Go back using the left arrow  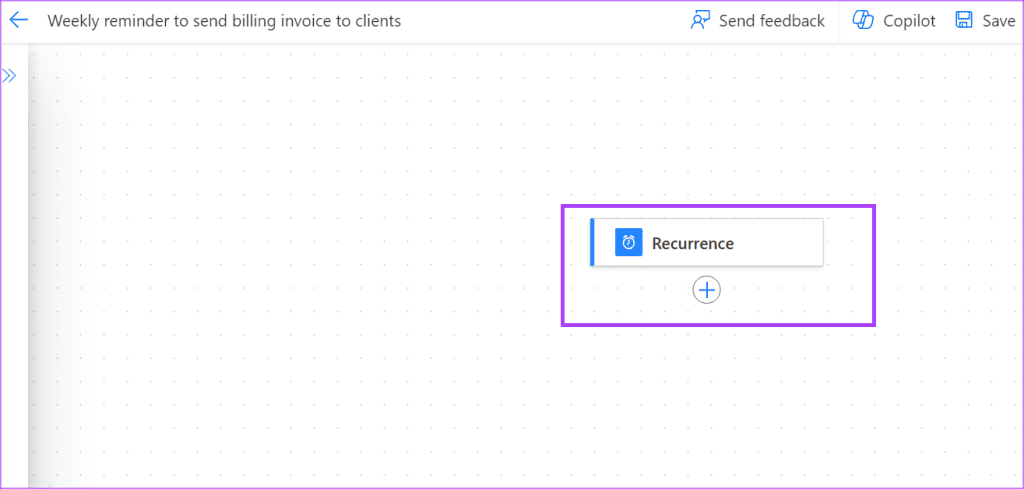tap(18, 21)
